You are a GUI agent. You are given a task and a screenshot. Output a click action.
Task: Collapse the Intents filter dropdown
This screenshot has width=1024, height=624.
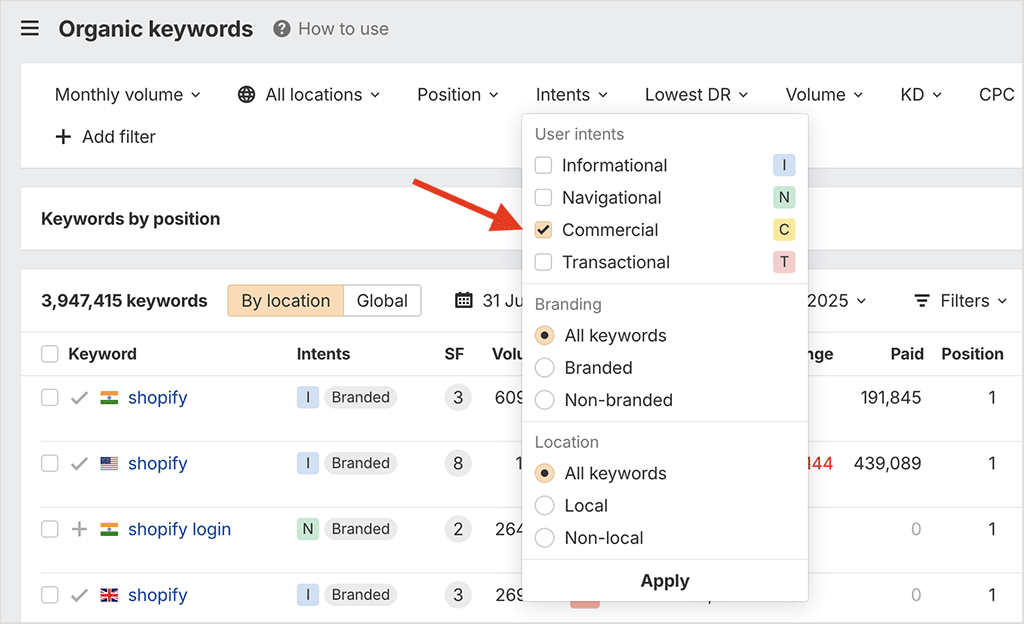[572, 95]
